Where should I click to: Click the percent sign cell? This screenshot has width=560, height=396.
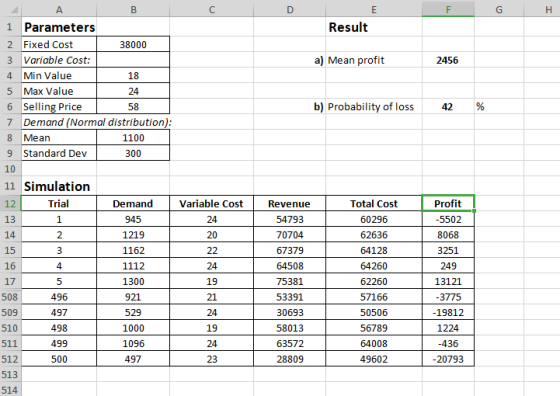pyautogui.click(x=499, y=106)
